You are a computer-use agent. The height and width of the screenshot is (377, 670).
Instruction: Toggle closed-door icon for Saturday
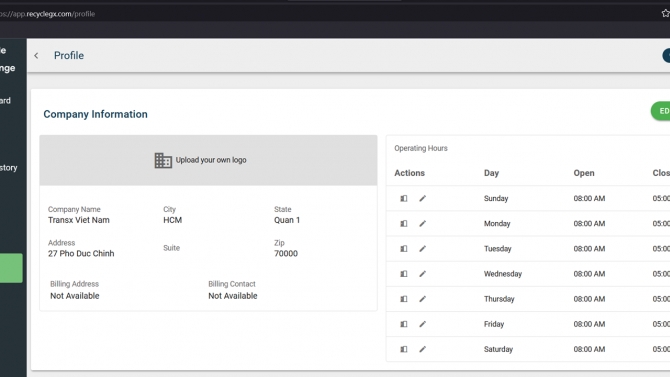(403, 349)
